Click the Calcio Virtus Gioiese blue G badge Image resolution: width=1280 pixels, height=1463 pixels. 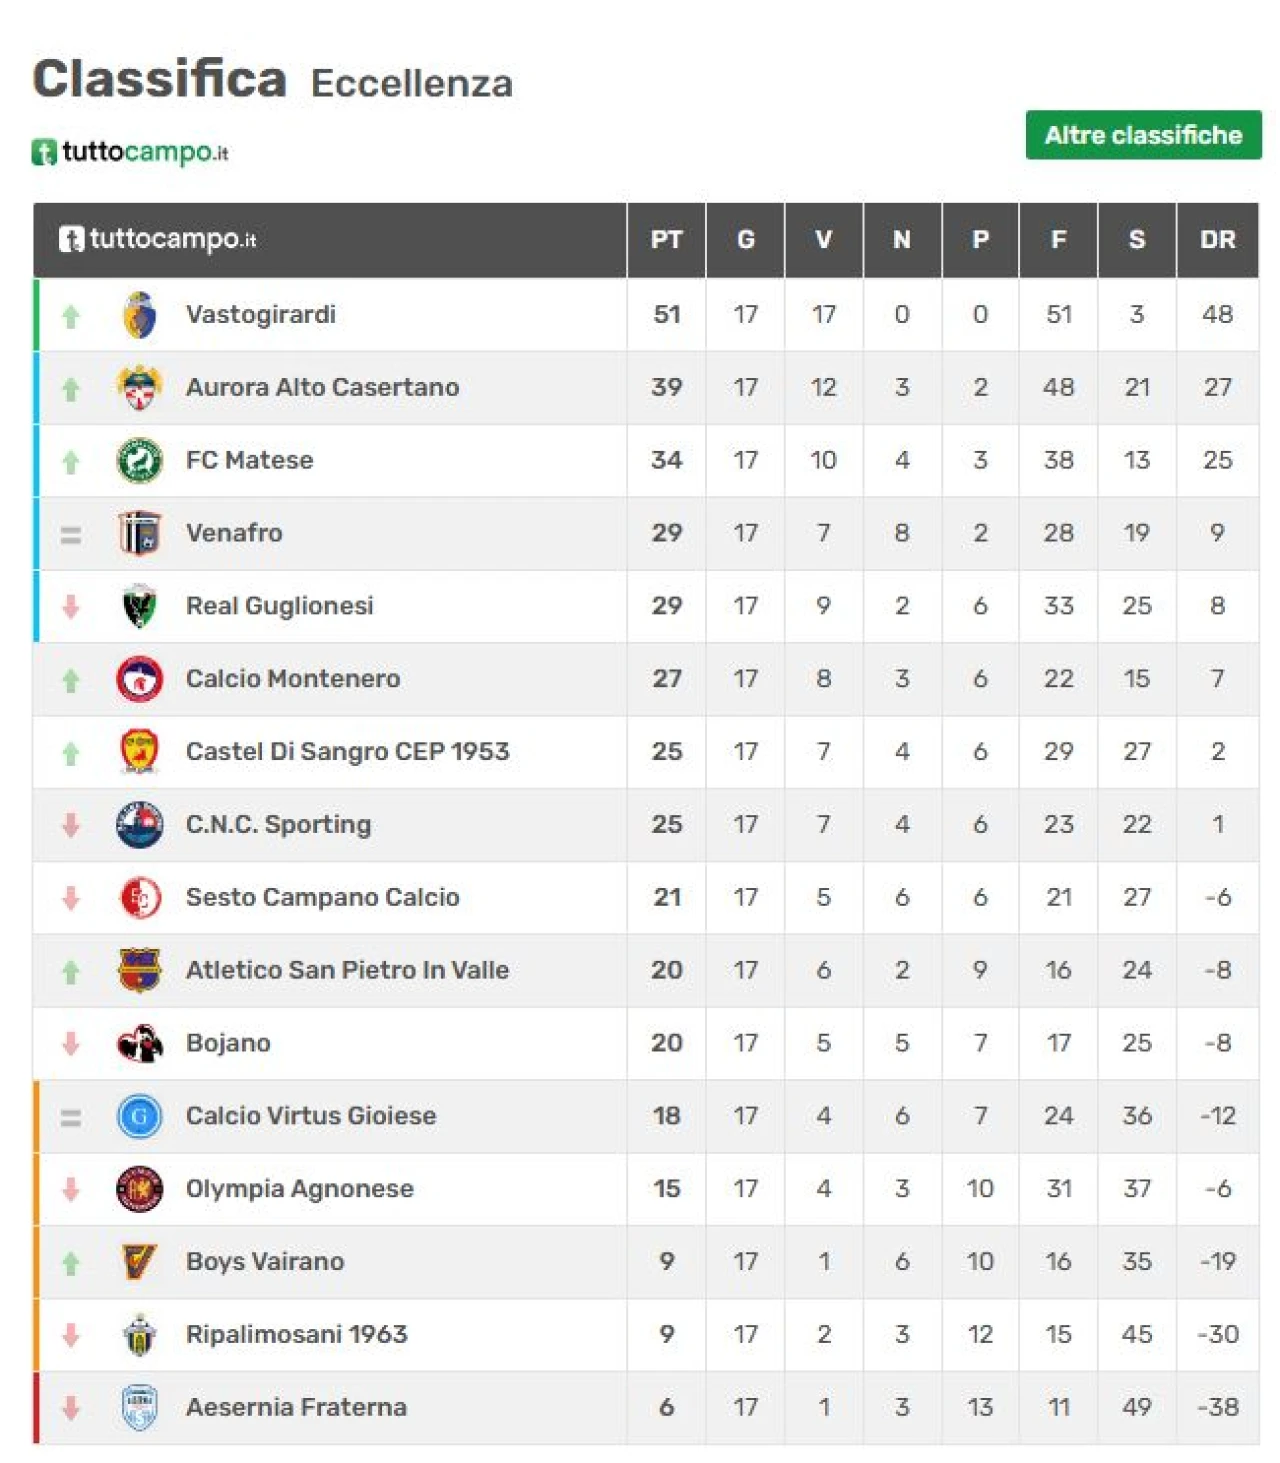(140, 1116)
